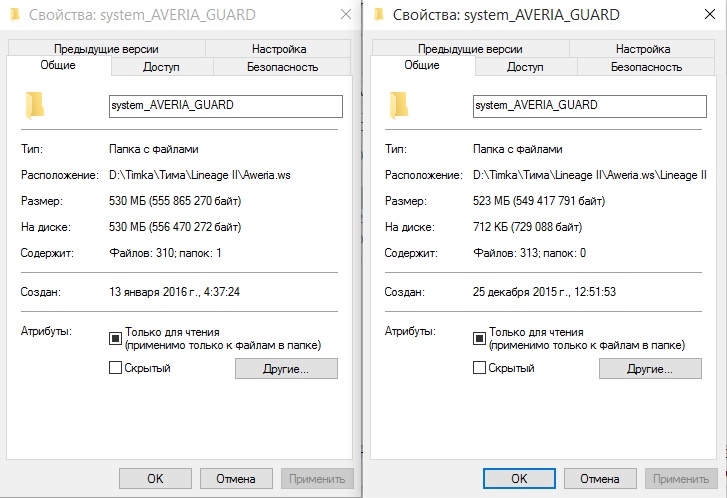The height and width of the screenshot is (498, 727).
Task: Select 'Общие' tab in the right dialog
Action: 422,65
